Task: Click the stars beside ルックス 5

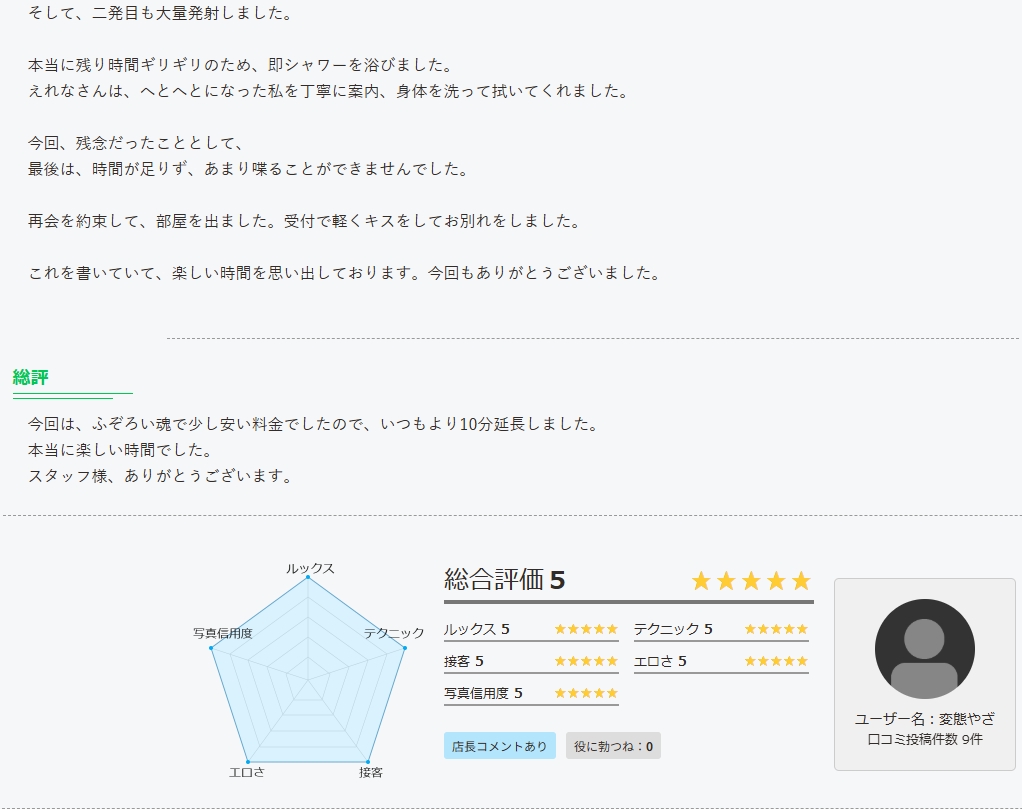Action: pos(586,629)
